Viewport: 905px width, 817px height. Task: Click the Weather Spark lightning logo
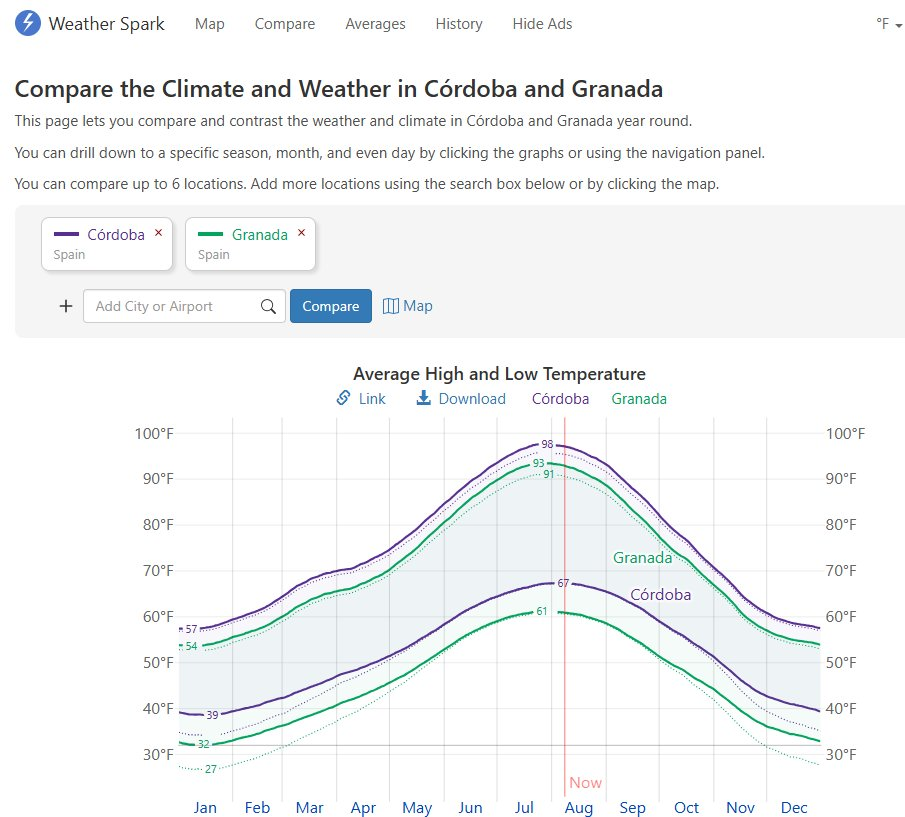pyautogui.click(x=28, y=23)
